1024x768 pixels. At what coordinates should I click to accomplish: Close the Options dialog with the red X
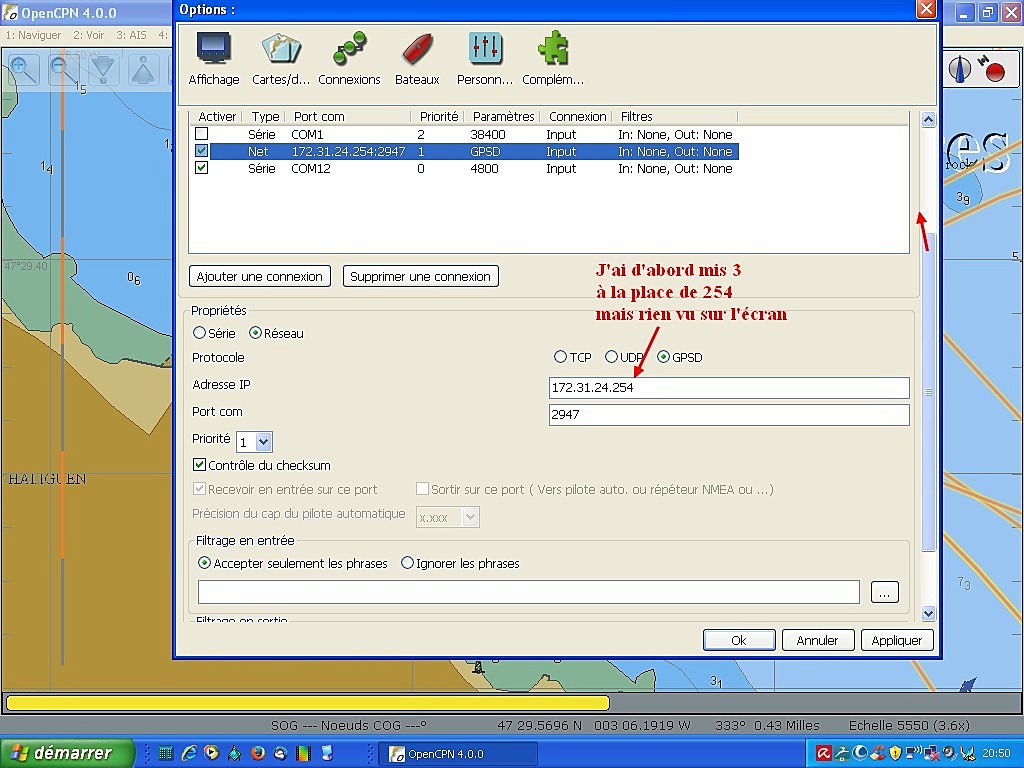(x=926, y=9)
